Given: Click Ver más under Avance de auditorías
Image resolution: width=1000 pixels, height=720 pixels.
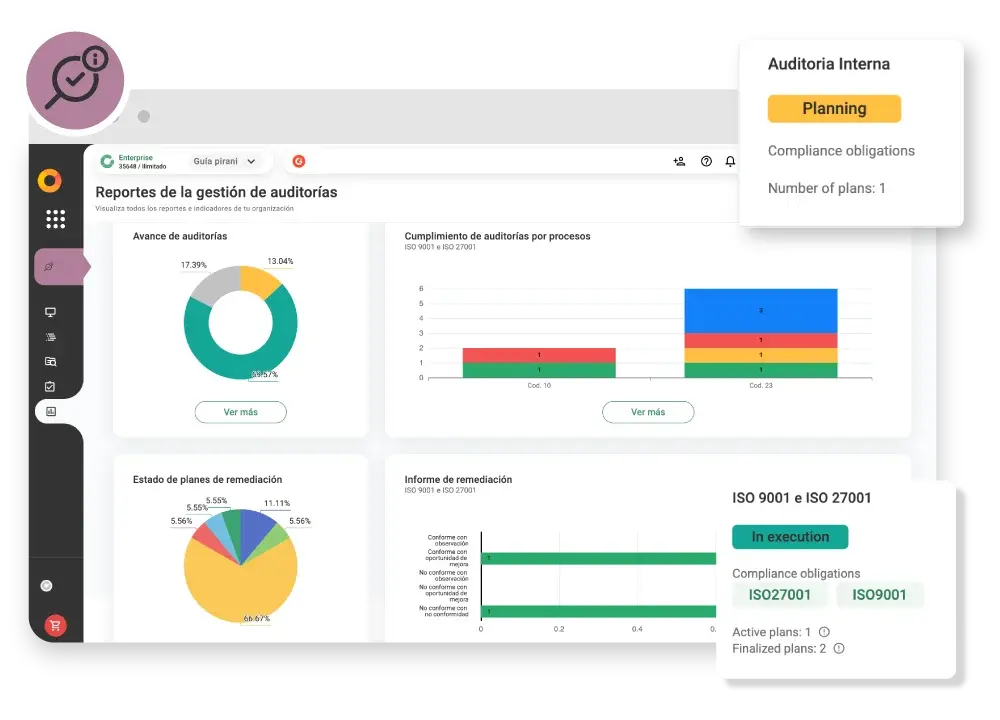Looking at the screenshot, I should (240, 412).
